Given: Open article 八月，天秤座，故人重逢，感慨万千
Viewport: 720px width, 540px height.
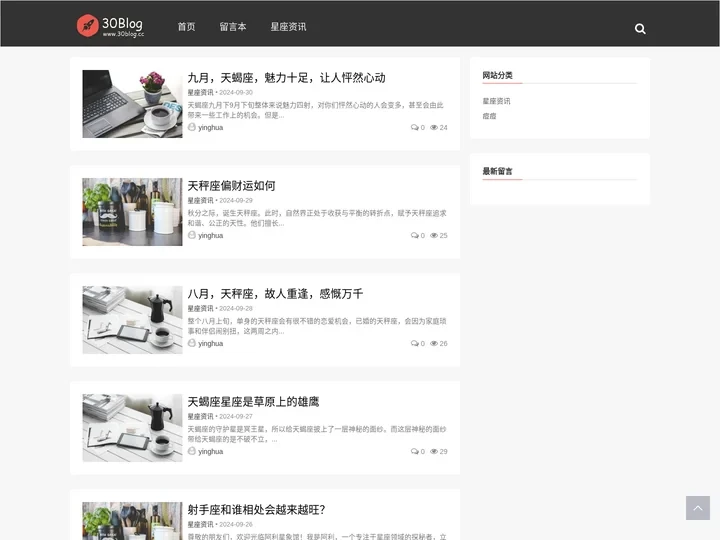Looking at the screenshot, I should tap(276, 293).
